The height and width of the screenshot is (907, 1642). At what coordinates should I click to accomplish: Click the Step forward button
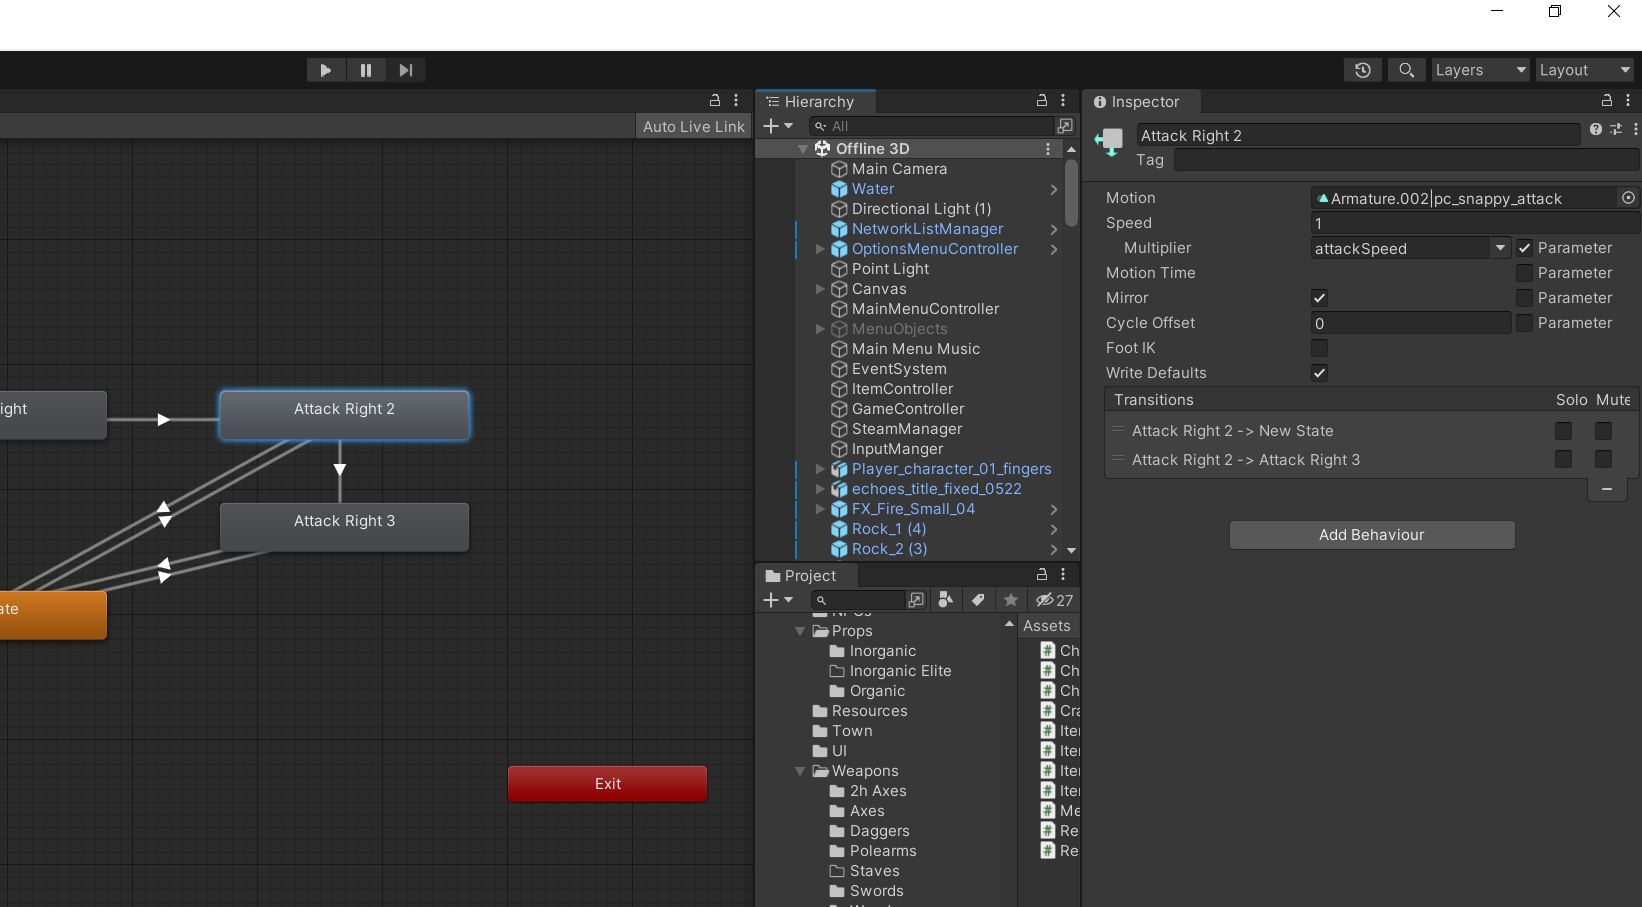pyautogui.click(x=405, y=70)
